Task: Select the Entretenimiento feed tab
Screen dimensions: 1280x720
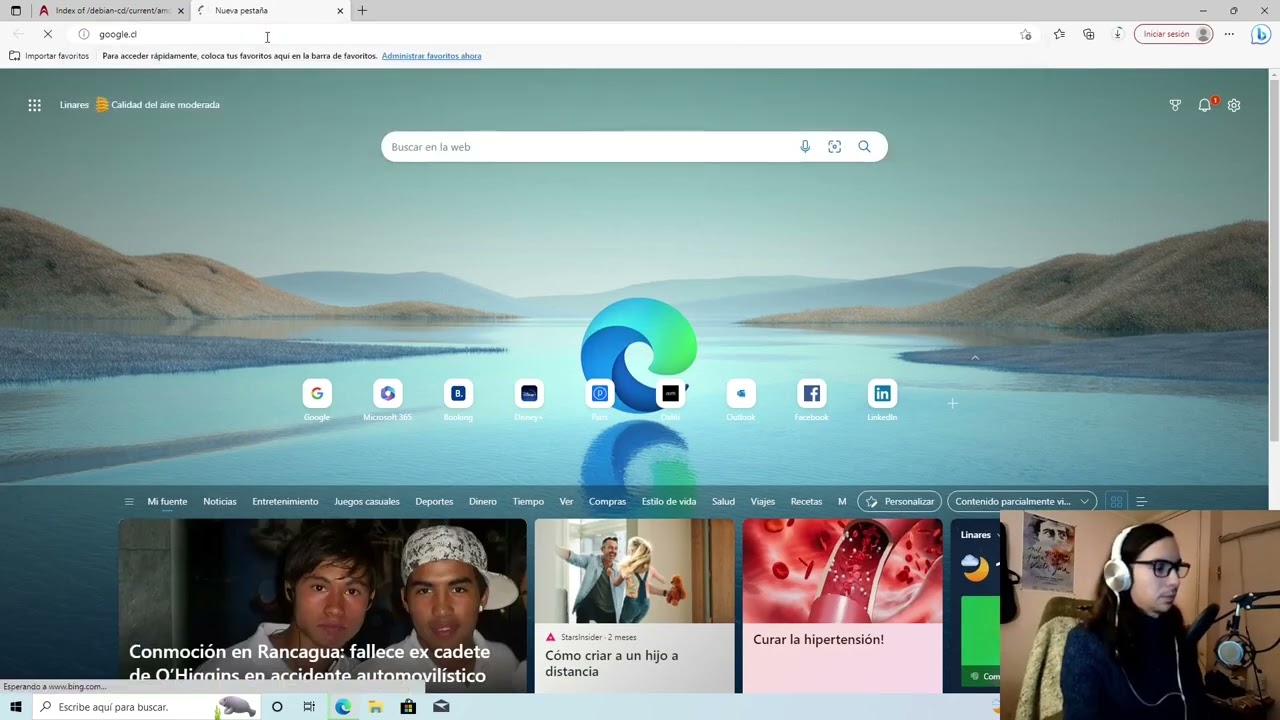Action: [285, 502]
